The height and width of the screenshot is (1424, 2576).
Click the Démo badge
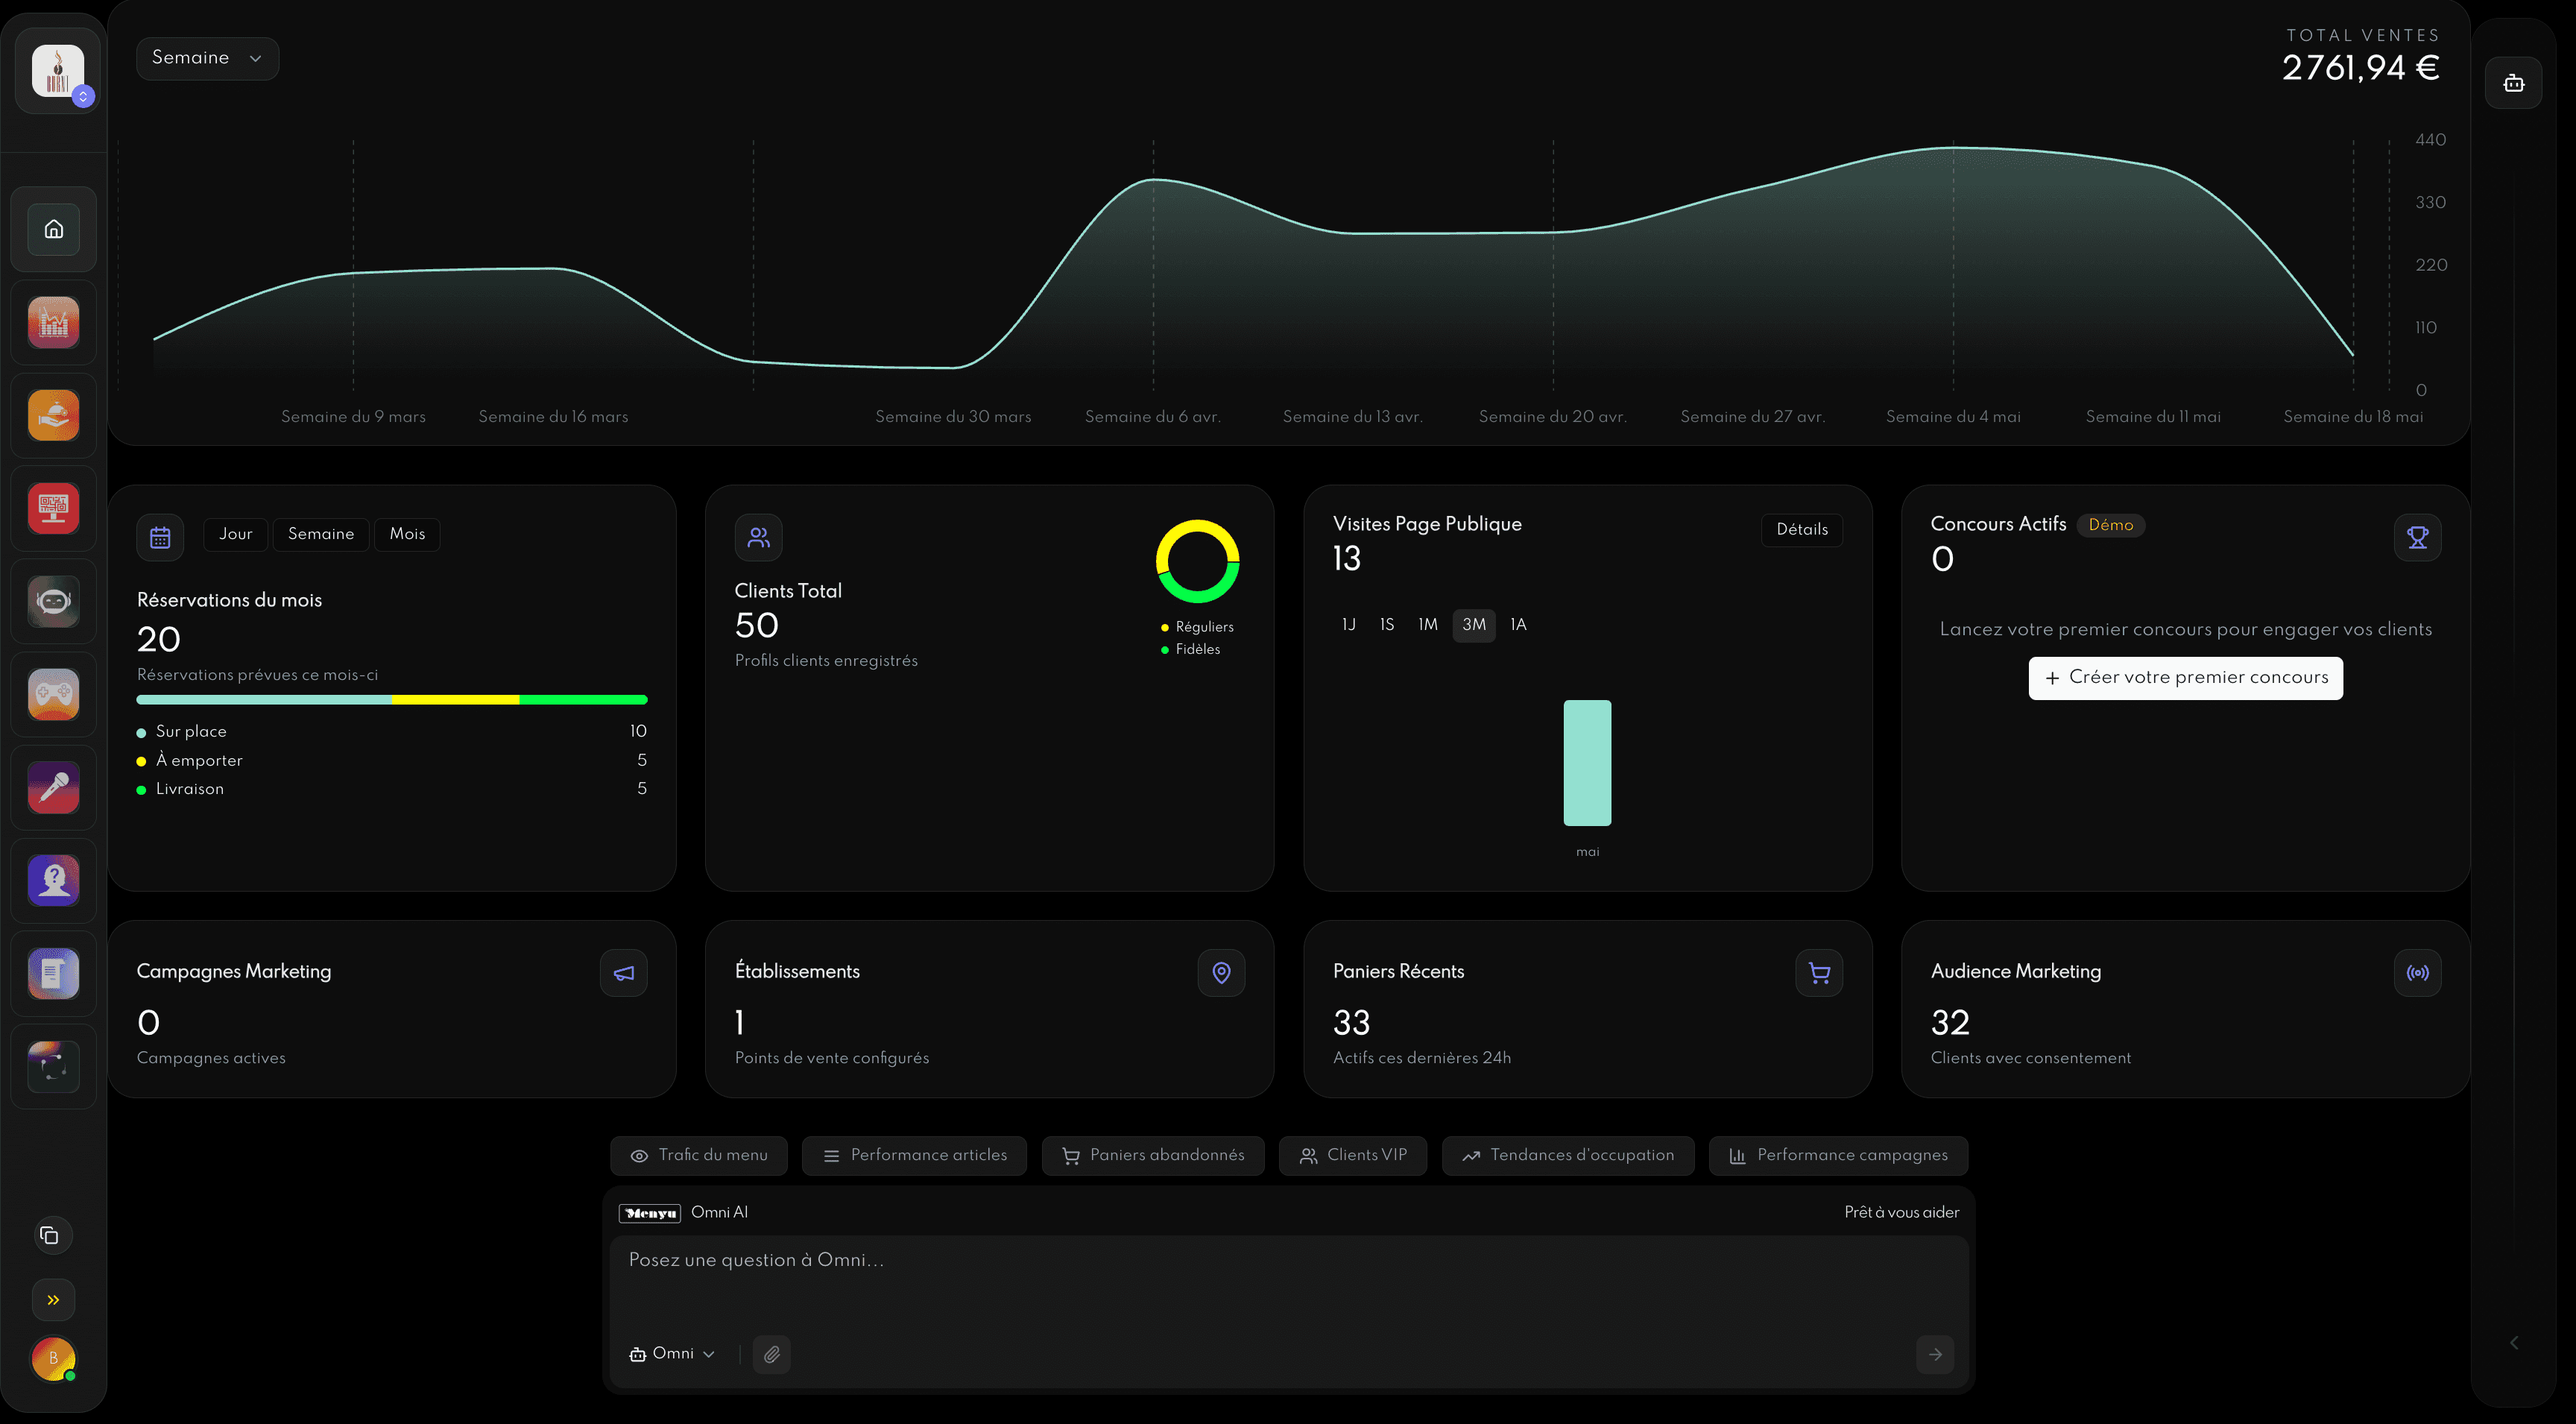pyautogui.click(x=2111, y=525)
